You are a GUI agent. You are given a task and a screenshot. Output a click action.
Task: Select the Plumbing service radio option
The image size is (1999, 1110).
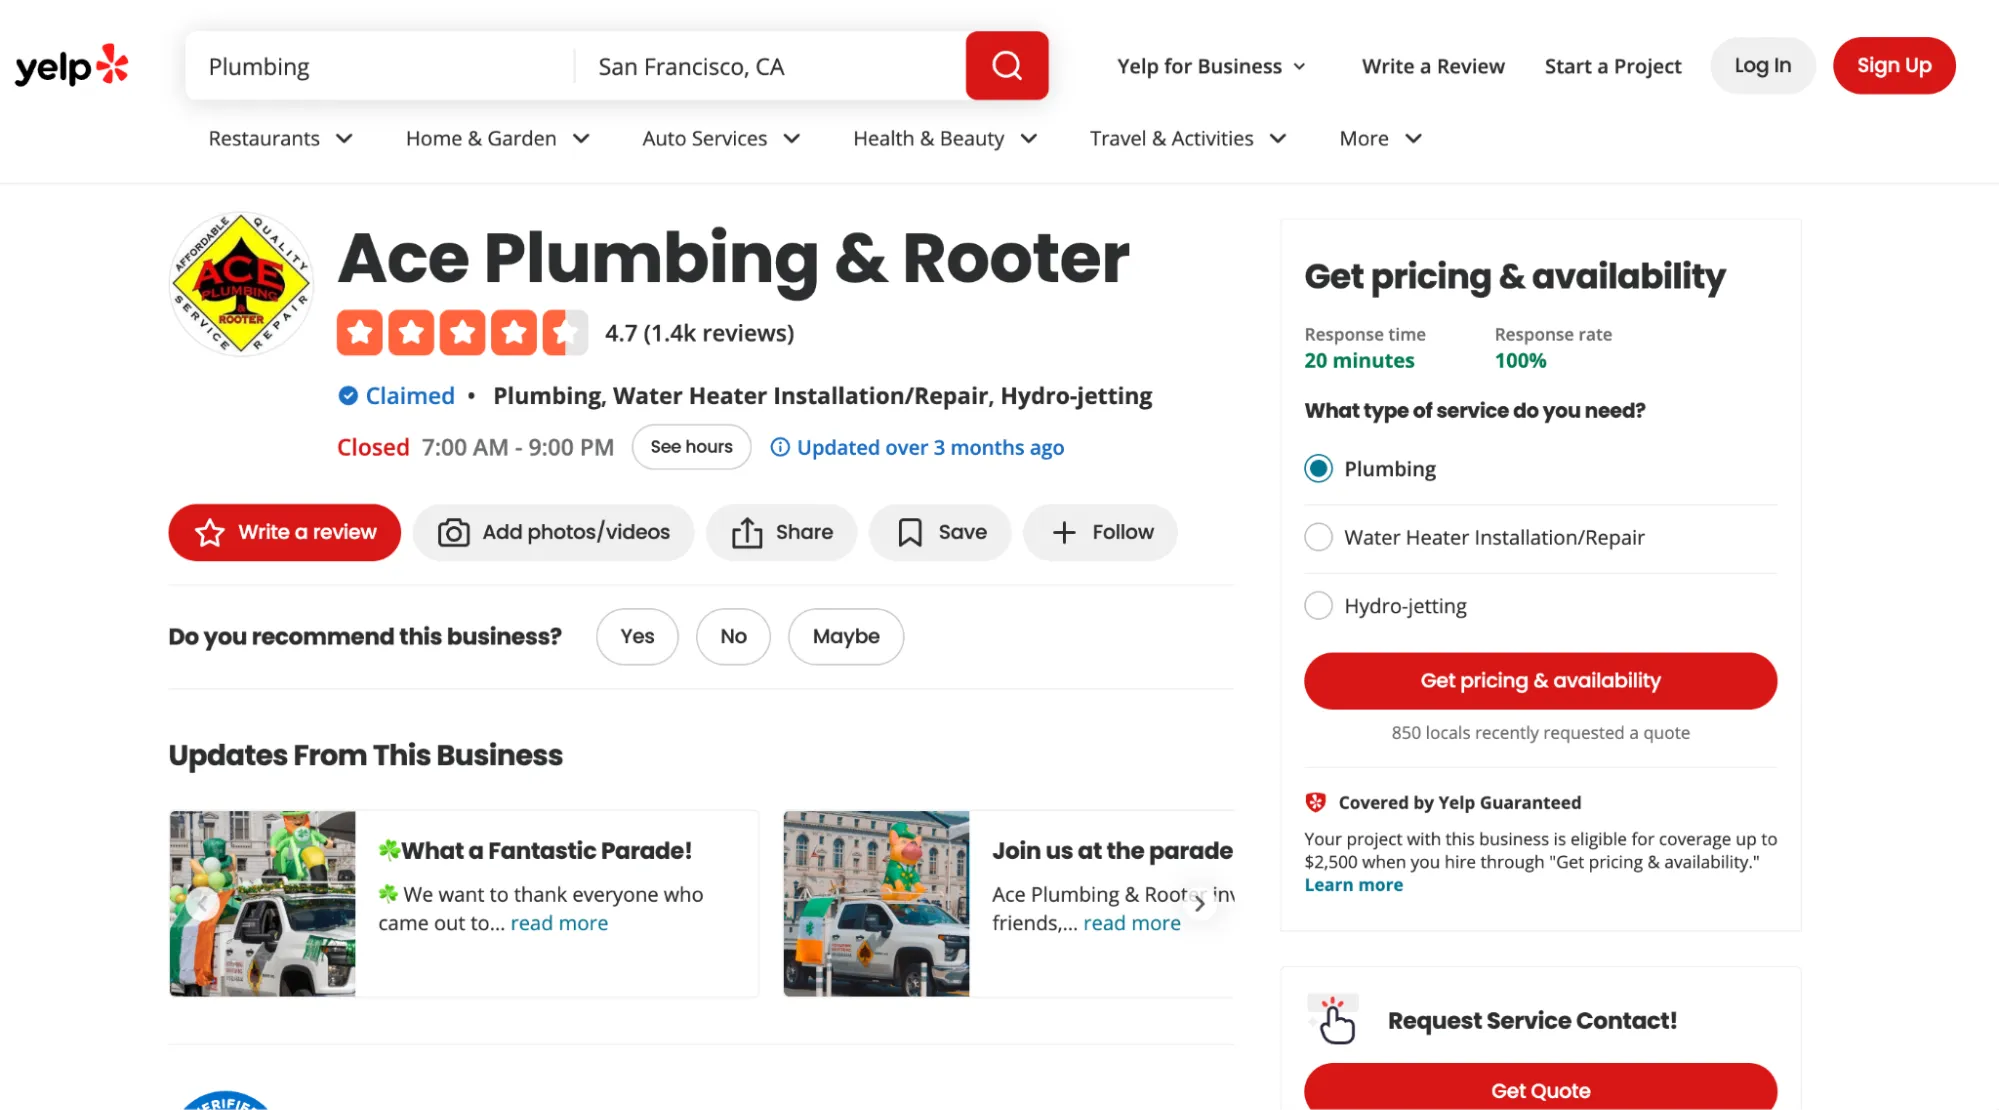1318,469
